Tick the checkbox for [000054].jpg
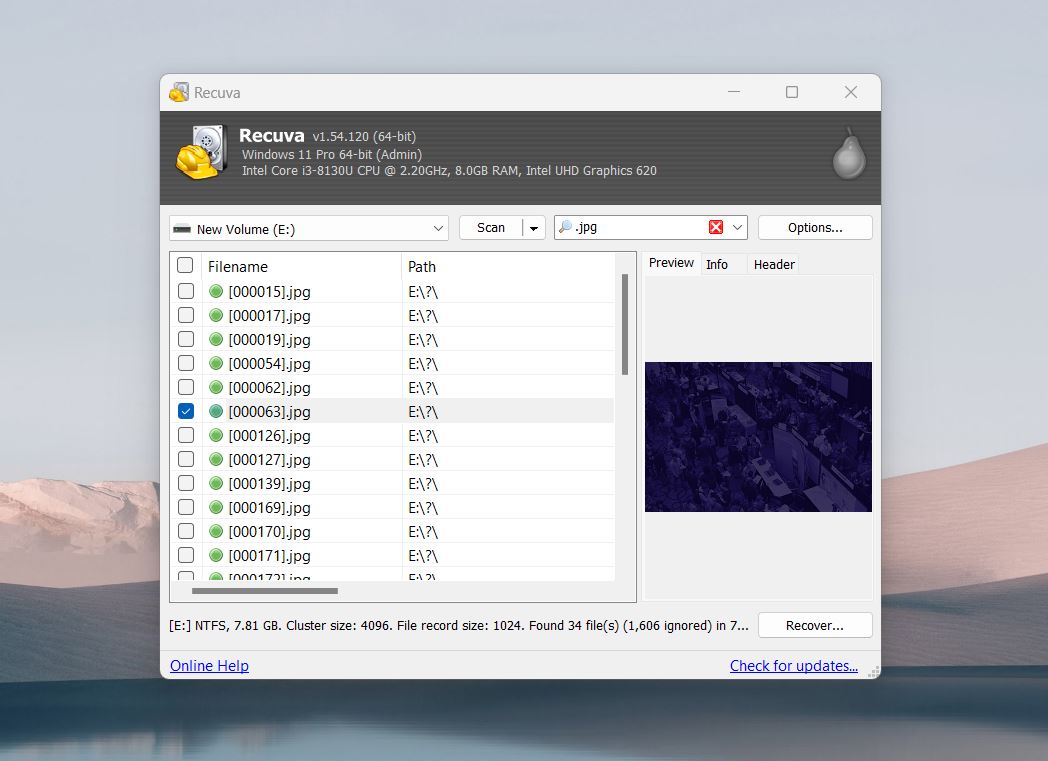 [186, 364]
